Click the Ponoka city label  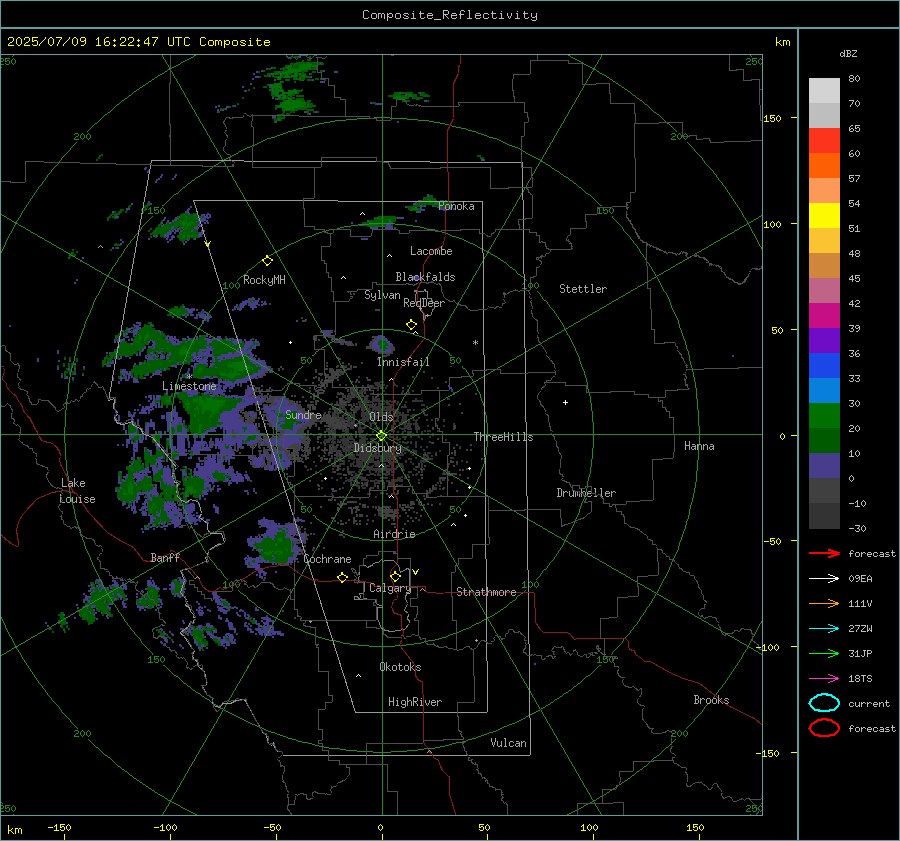pos(456,206)
